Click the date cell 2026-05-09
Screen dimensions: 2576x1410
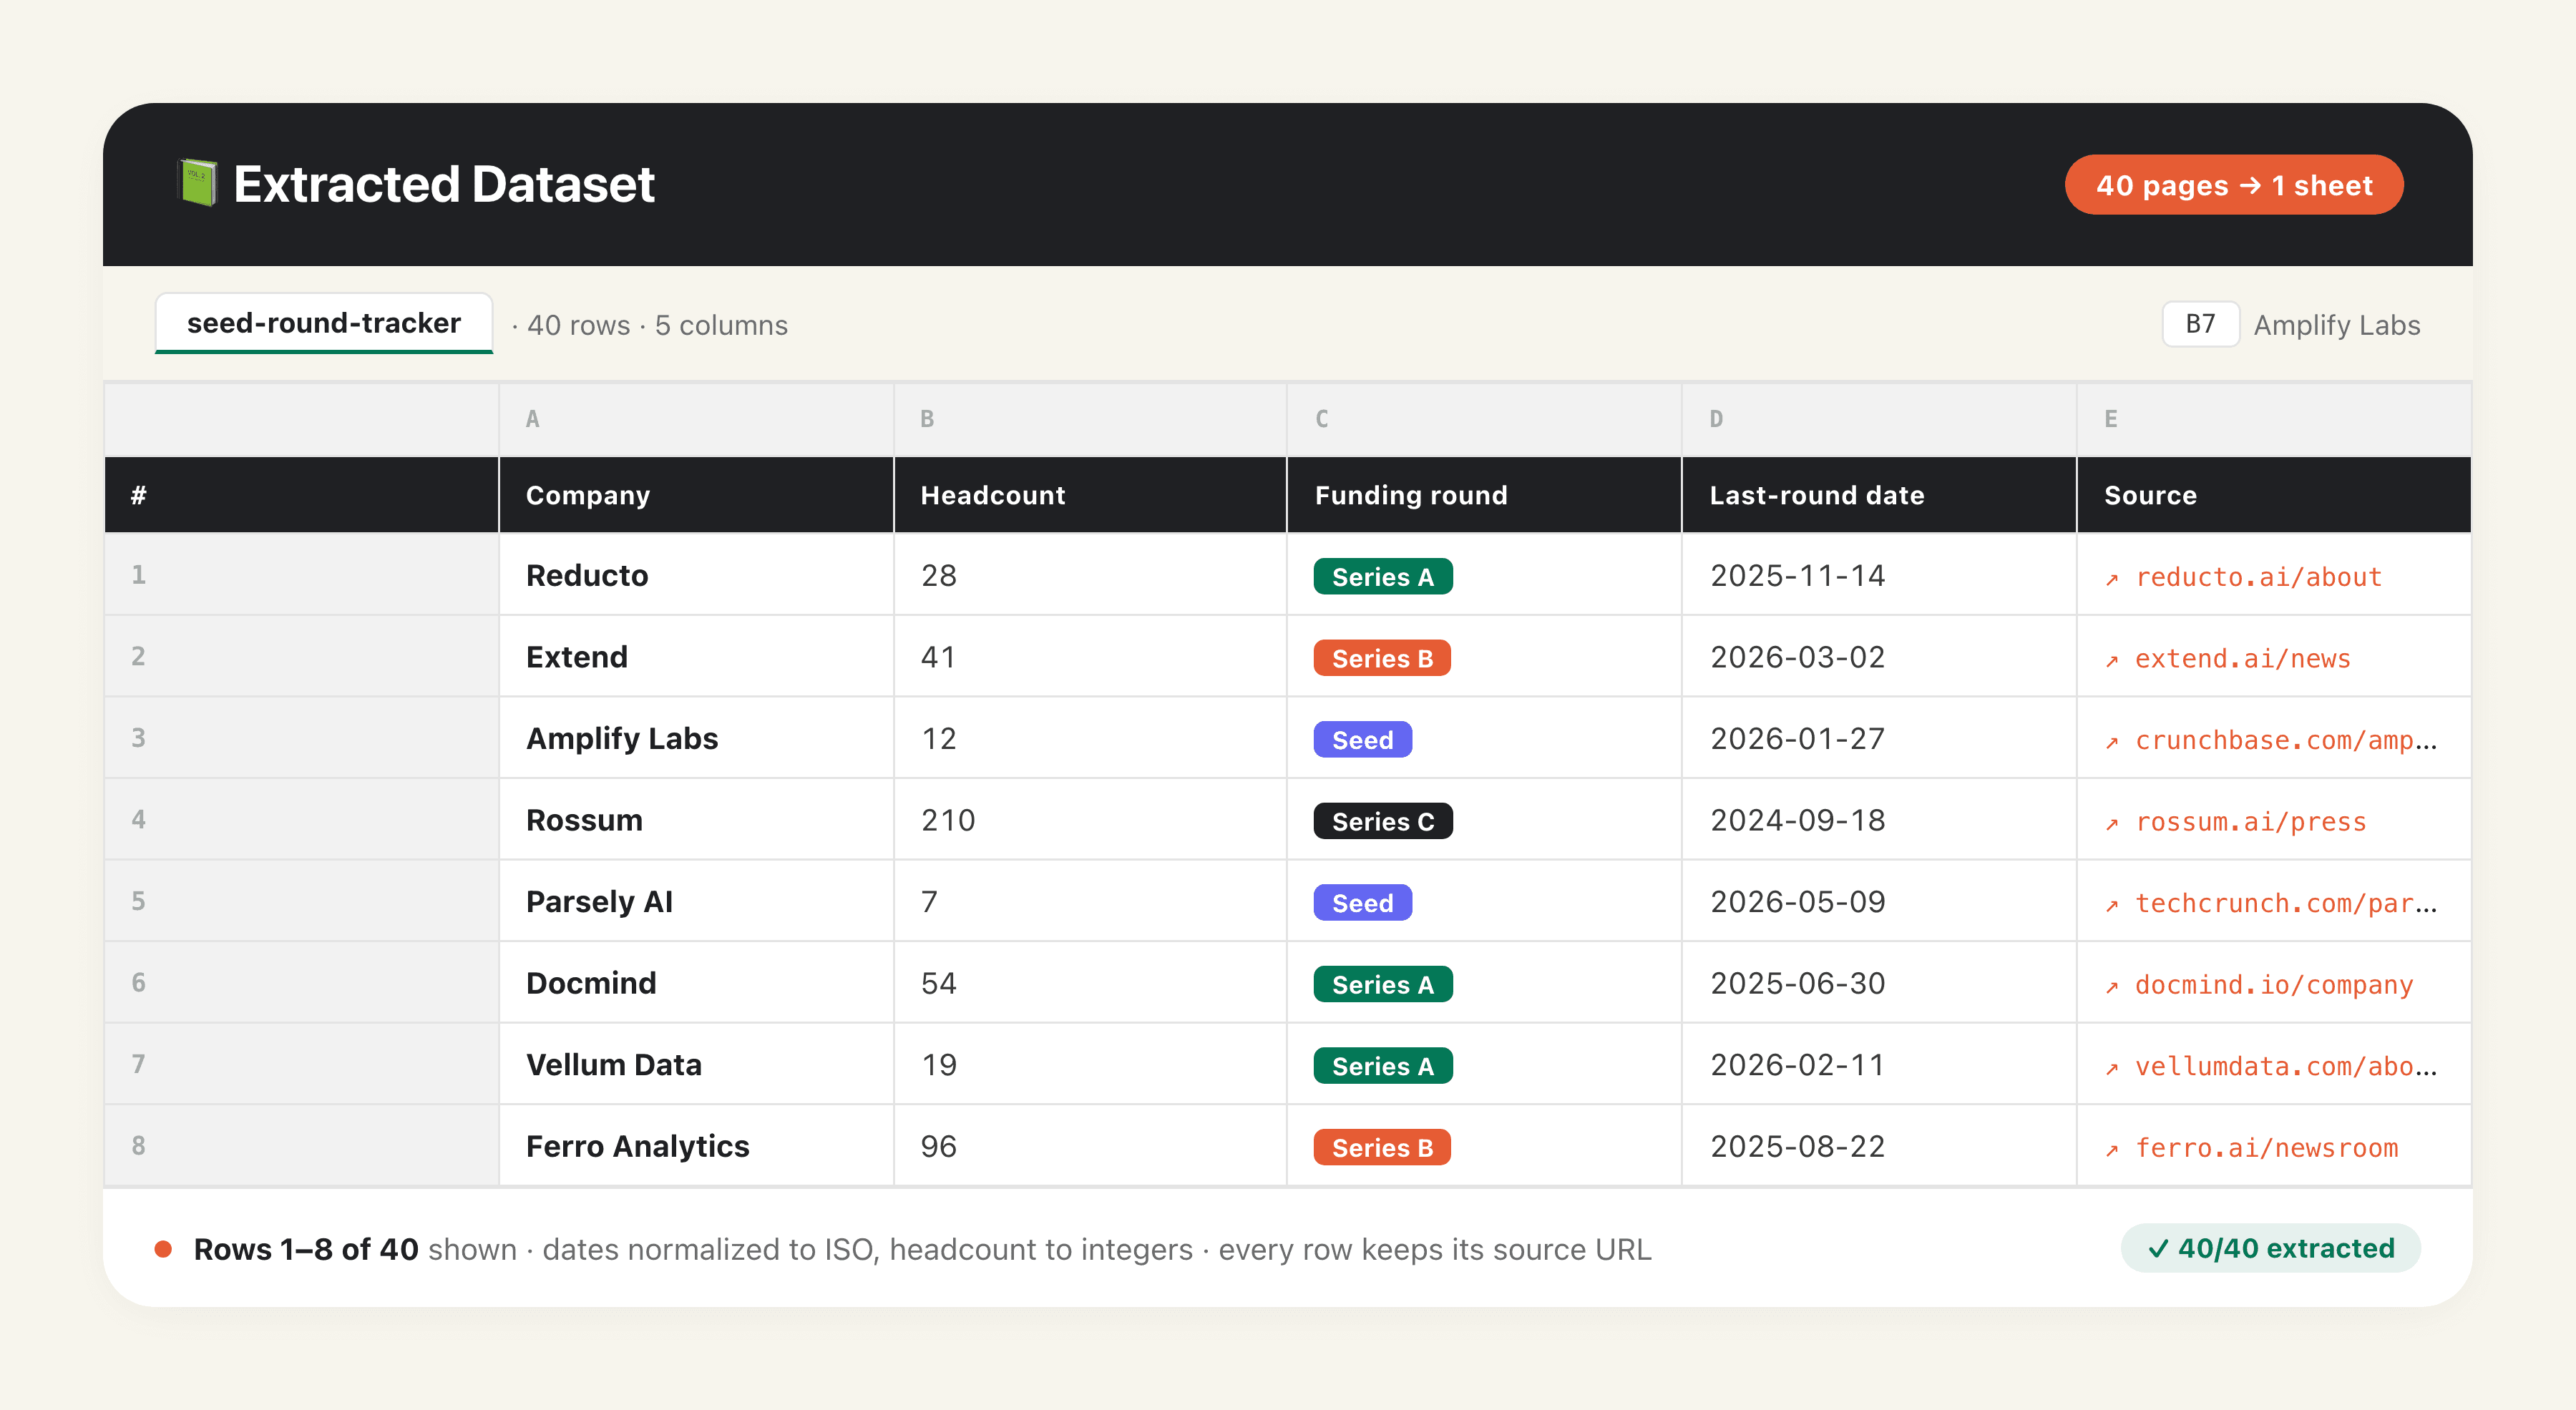tap(1879, 901)
